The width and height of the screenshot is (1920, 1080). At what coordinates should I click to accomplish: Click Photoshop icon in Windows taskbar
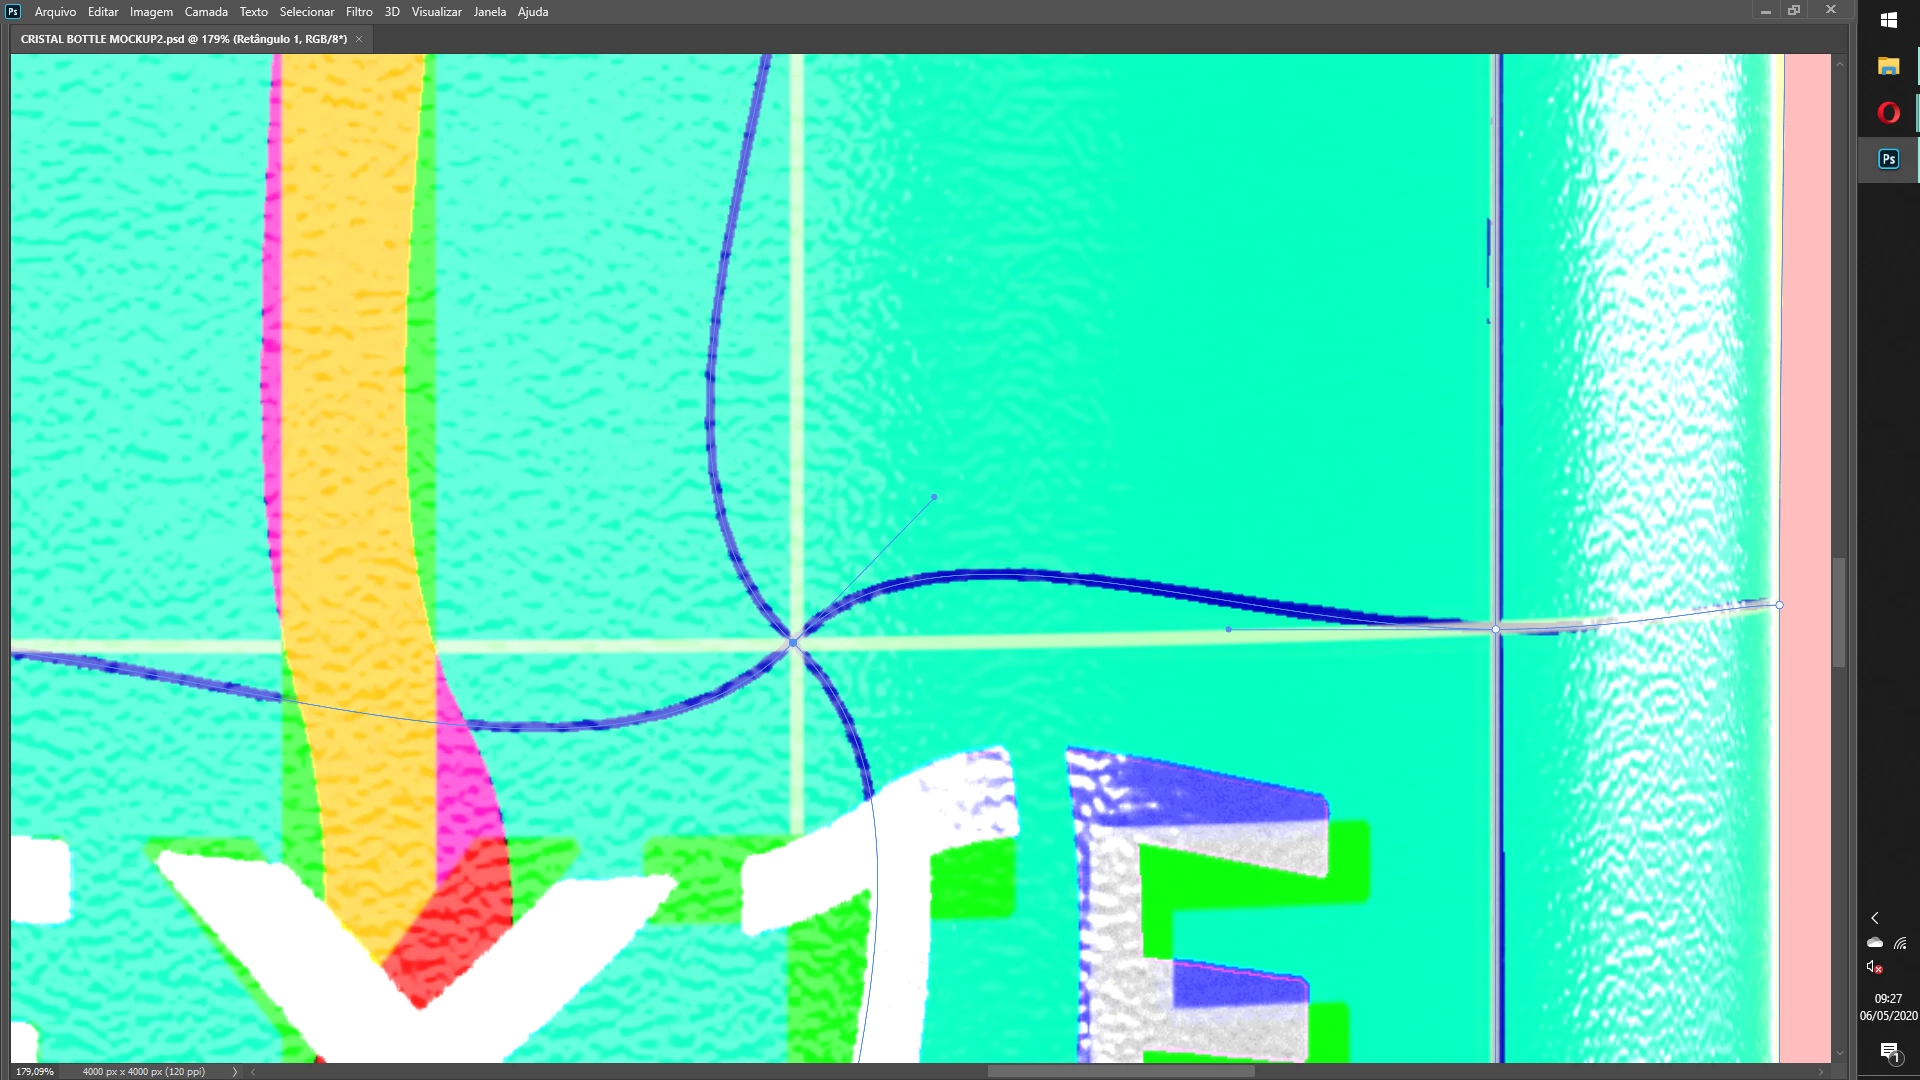tap(1888, 159)
